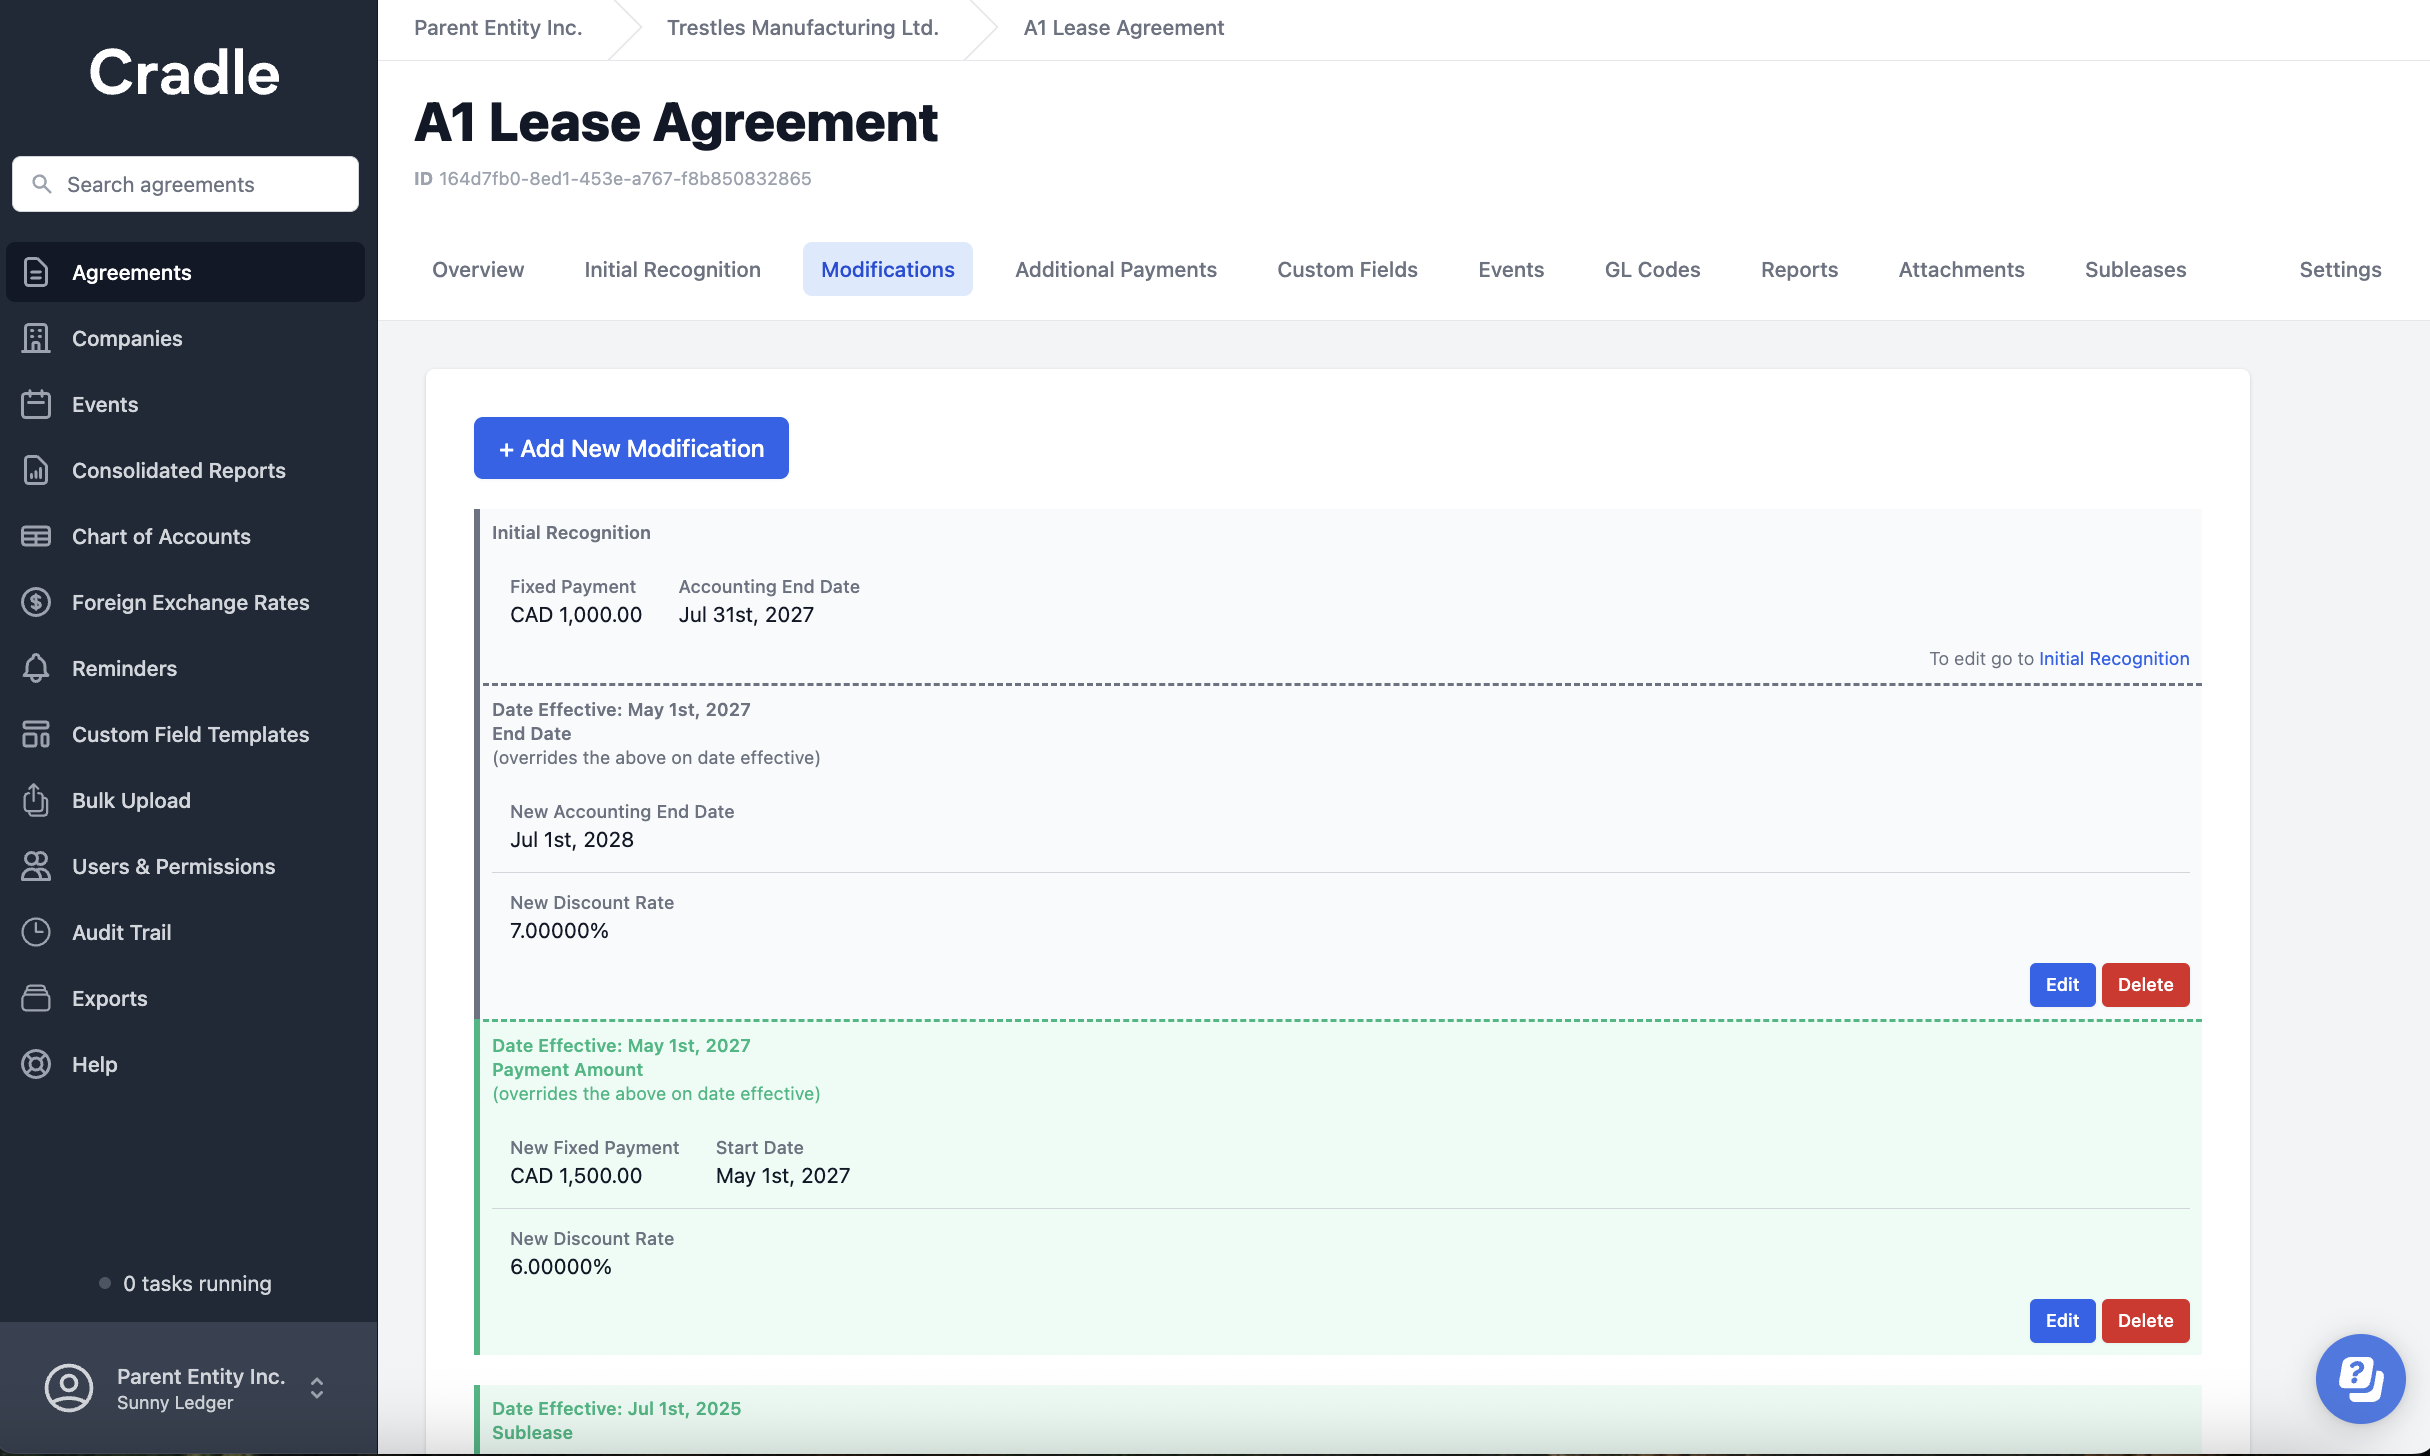
Task: Click the Reminders bell icon
Action: click(36, 668)
